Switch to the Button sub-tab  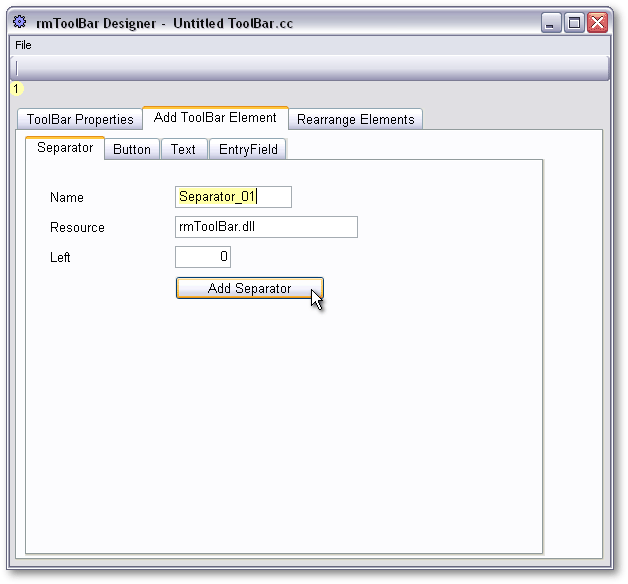click(132, 149)
